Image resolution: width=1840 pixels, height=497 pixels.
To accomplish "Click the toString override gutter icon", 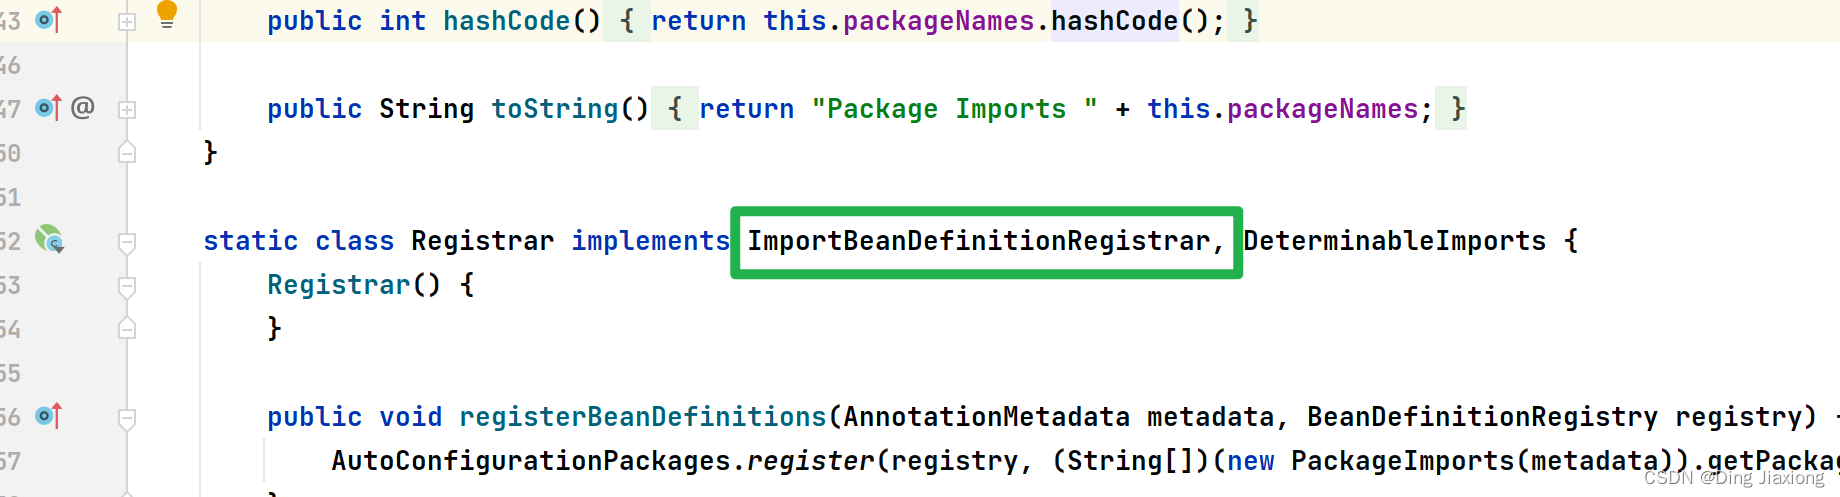I will pyautogui.click(x=48, y=108).
